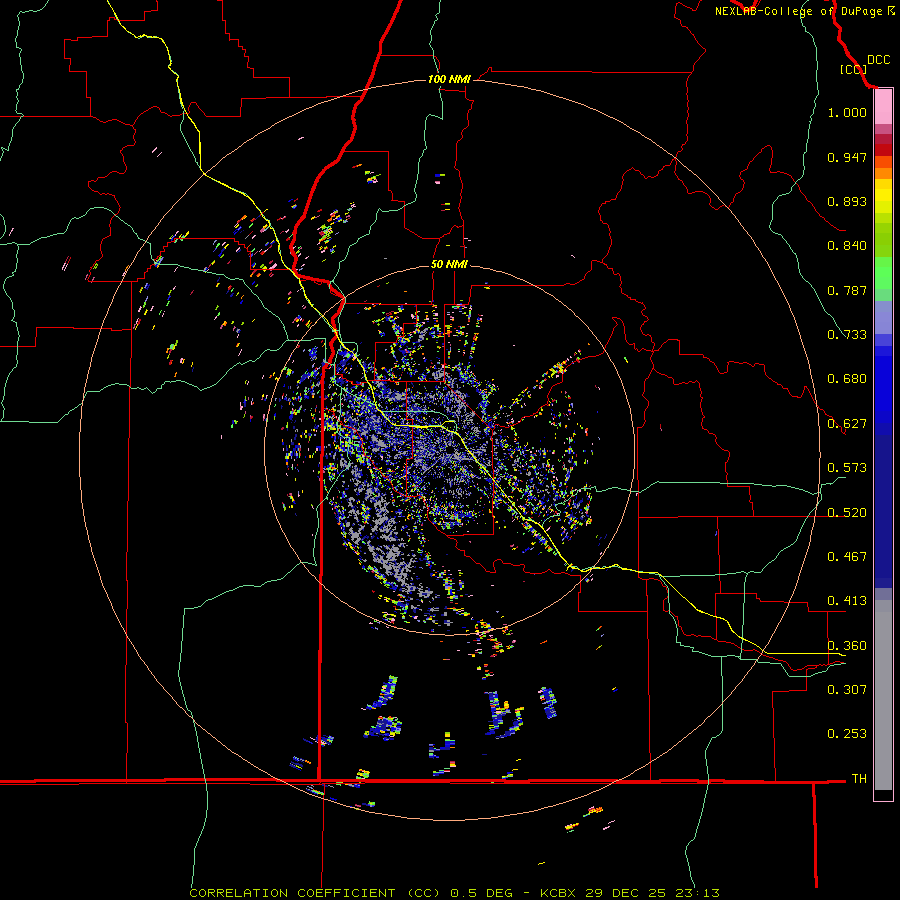Click the 0.840 color scale value
The width and height of the screenshot is (900, 900).
tap(847, 246)
